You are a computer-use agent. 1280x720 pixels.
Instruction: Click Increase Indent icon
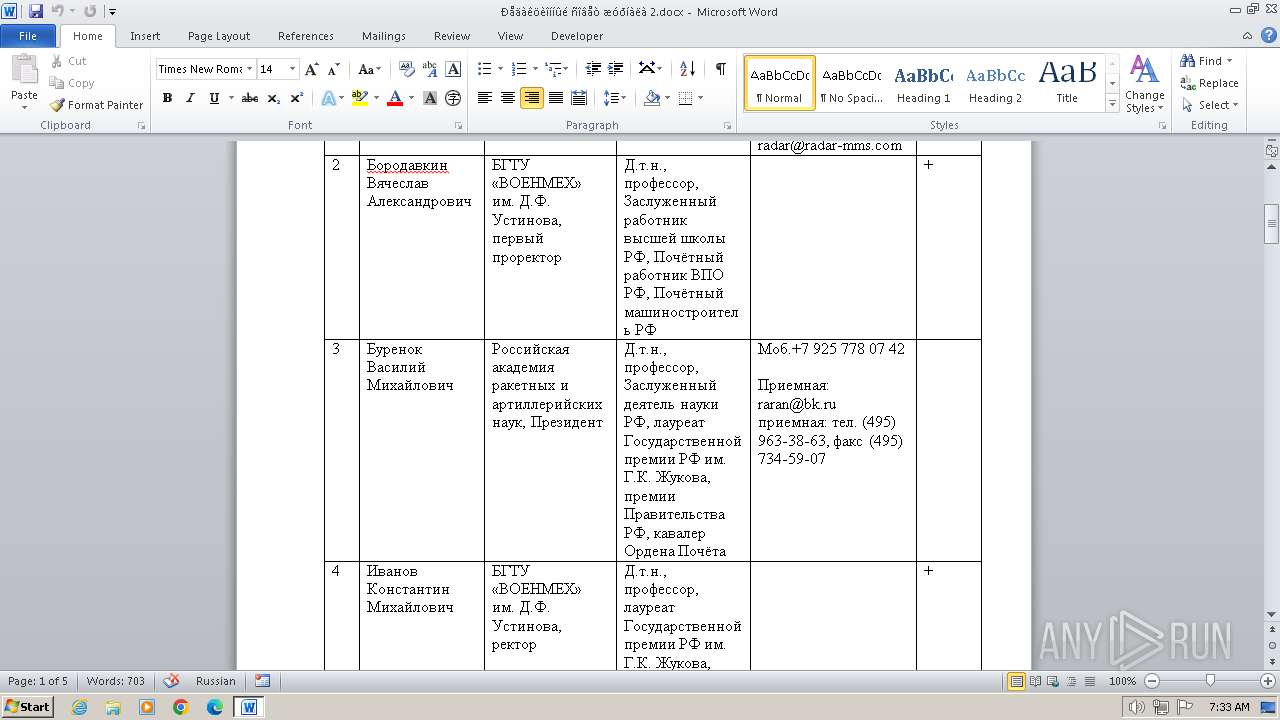(616, 69)
